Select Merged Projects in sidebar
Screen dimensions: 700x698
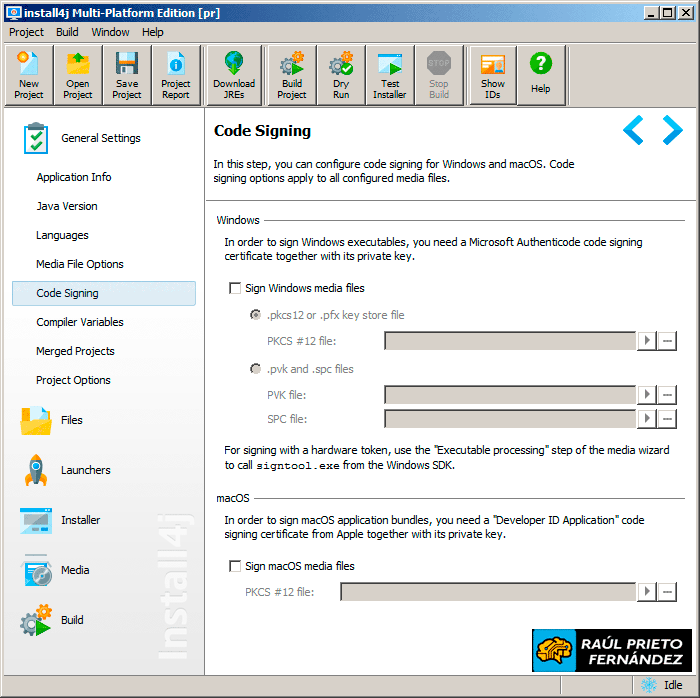(x=75, y=351)
